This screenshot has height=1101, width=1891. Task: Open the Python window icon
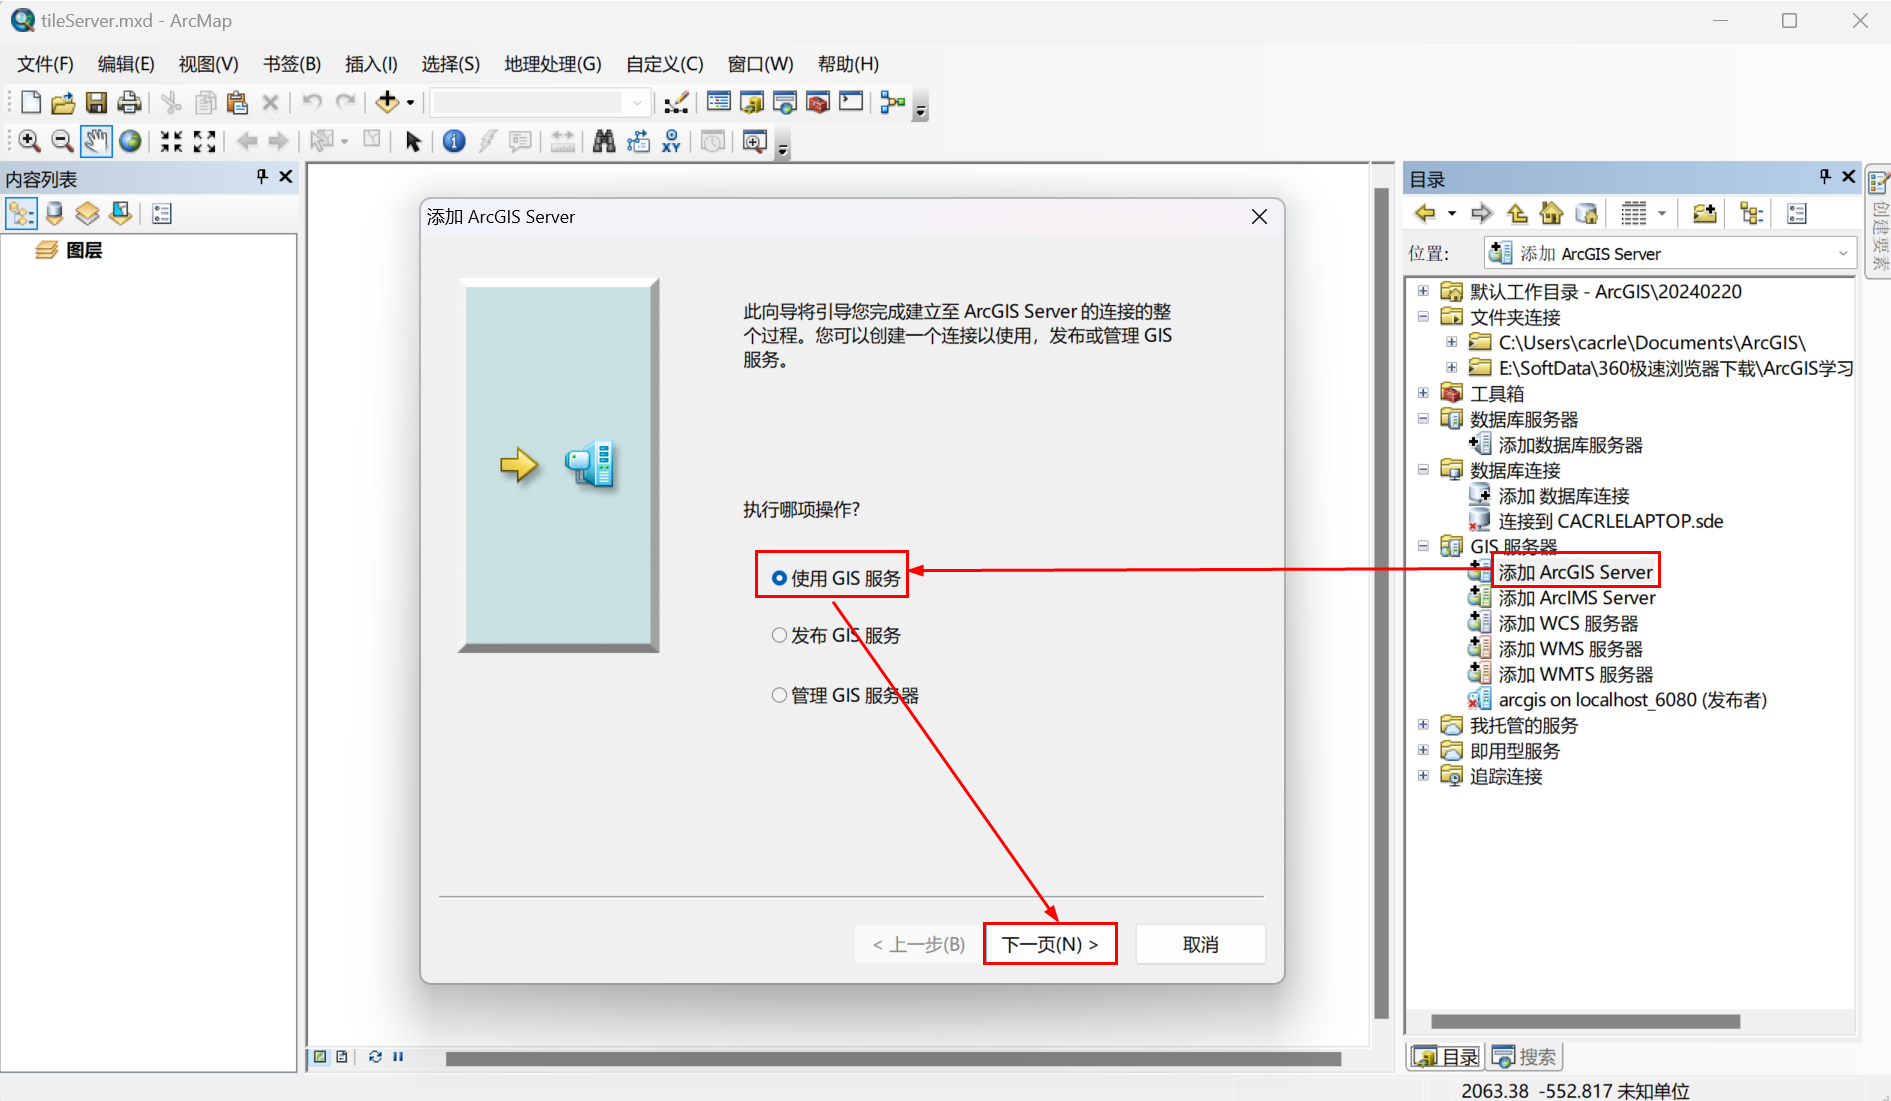pyautogui.click(x=851, y=102)
